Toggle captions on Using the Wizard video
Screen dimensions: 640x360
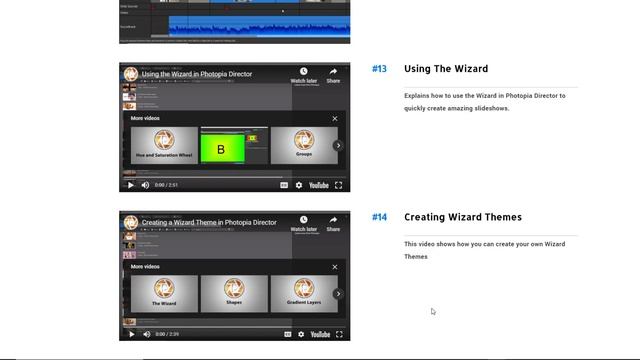coord(284,185)
